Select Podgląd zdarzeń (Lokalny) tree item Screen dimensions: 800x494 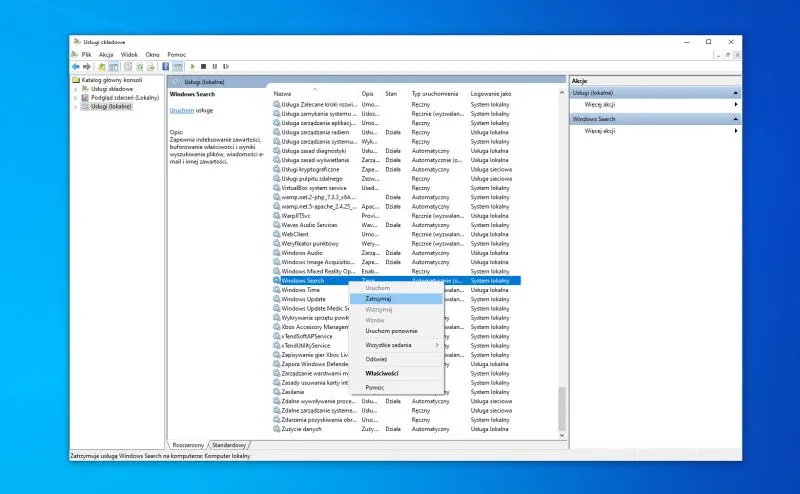pos(125,98)
